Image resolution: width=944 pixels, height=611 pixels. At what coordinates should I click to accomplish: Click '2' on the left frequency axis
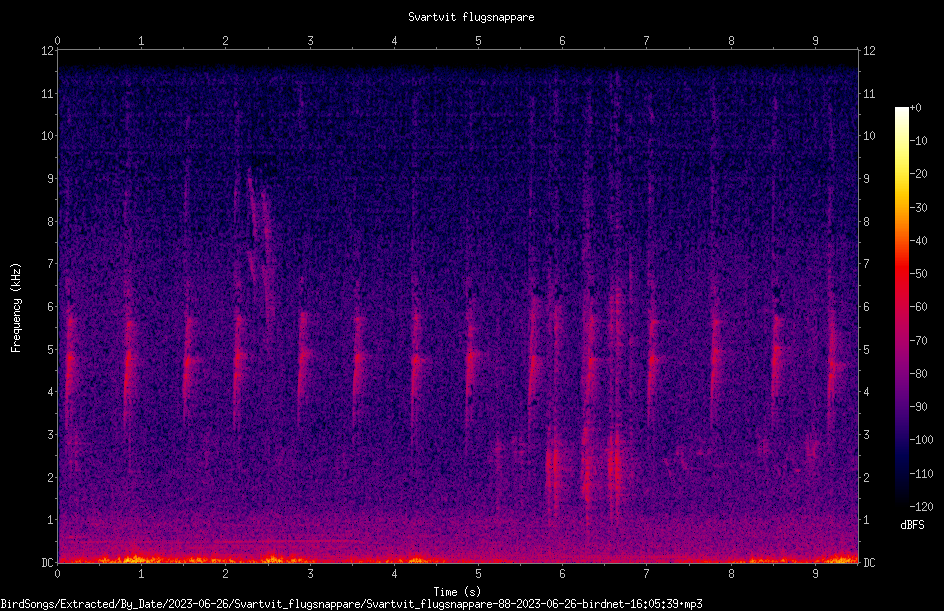(51, 477)
